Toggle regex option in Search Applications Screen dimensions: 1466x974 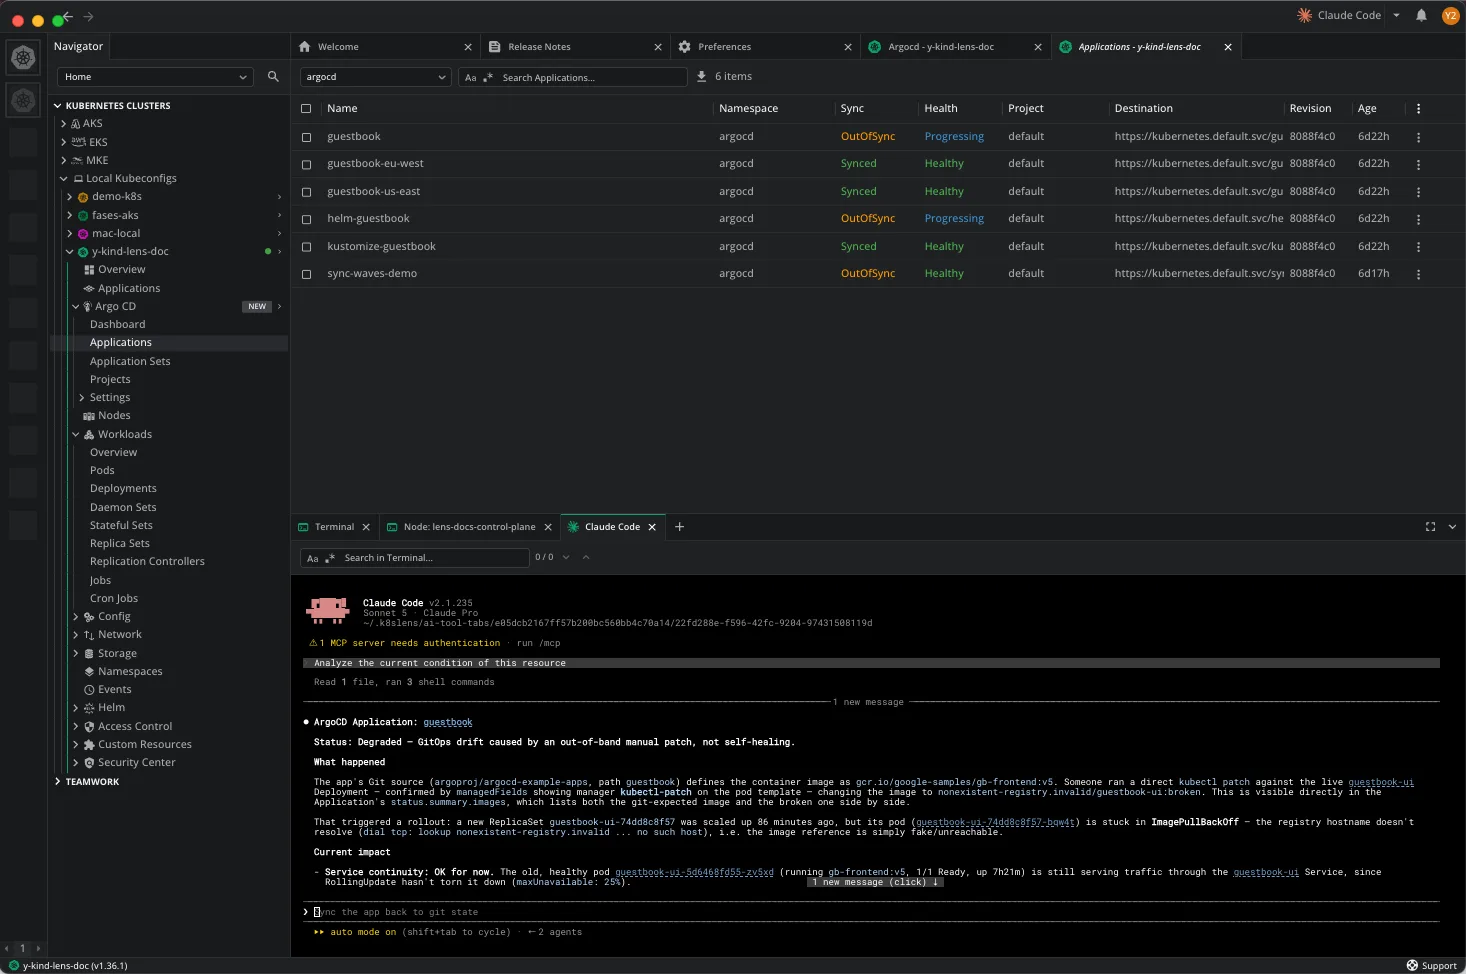click(x=488, y=77)
